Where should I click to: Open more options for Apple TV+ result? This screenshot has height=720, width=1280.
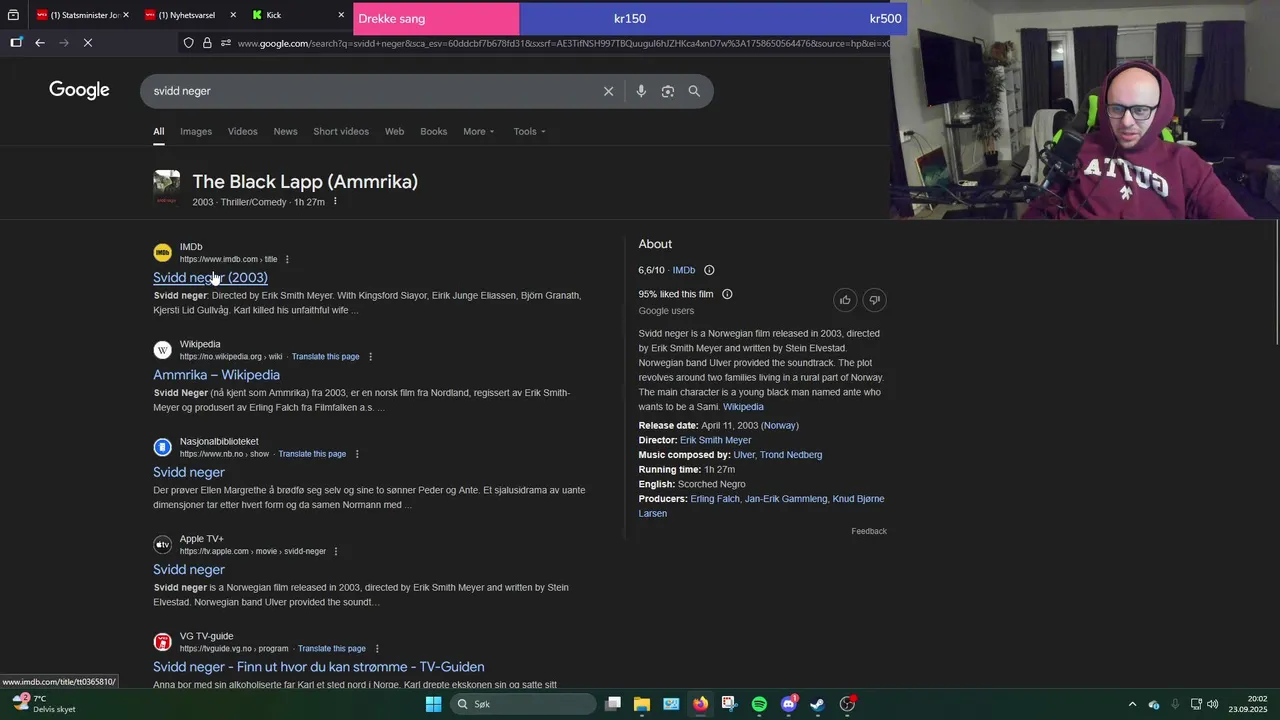pos(336,552)
